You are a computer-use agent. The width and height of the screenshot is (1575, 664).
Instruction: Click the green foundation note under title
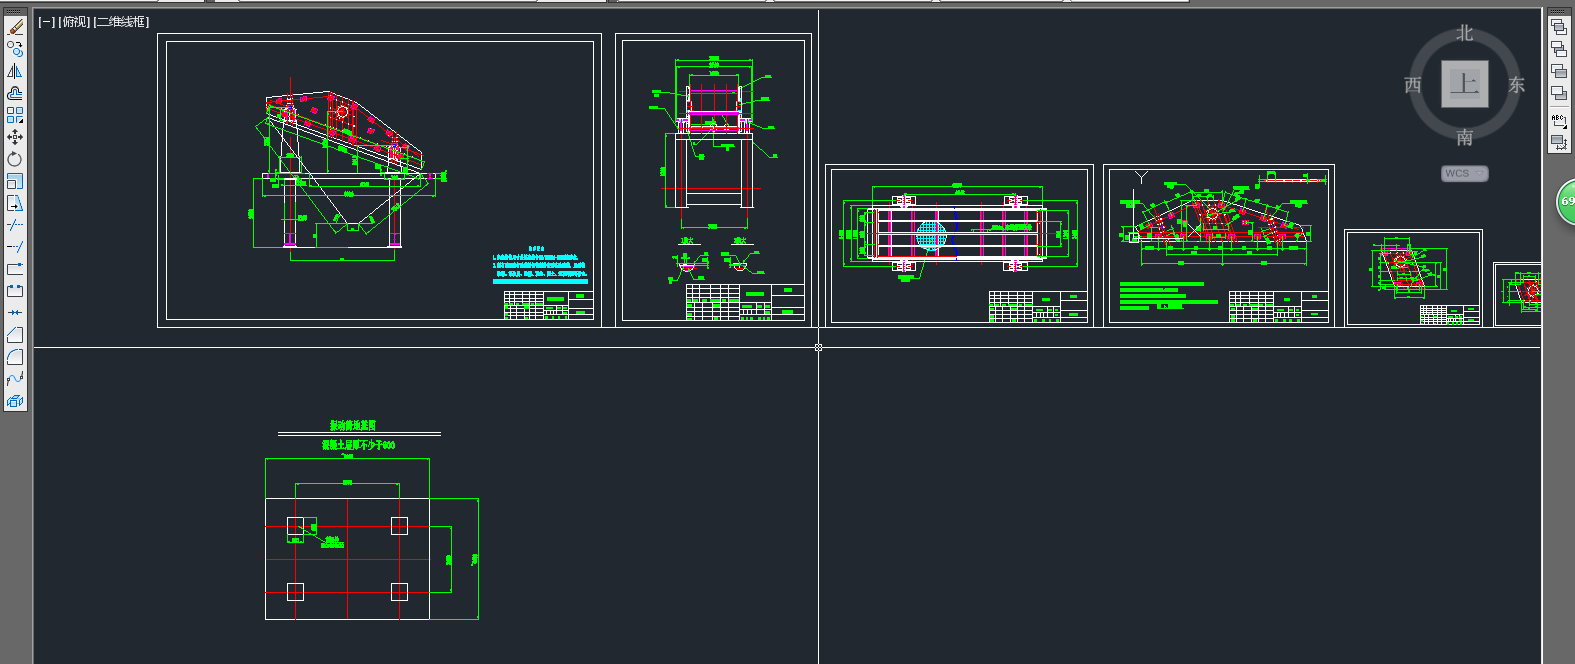tap(358, 445)
